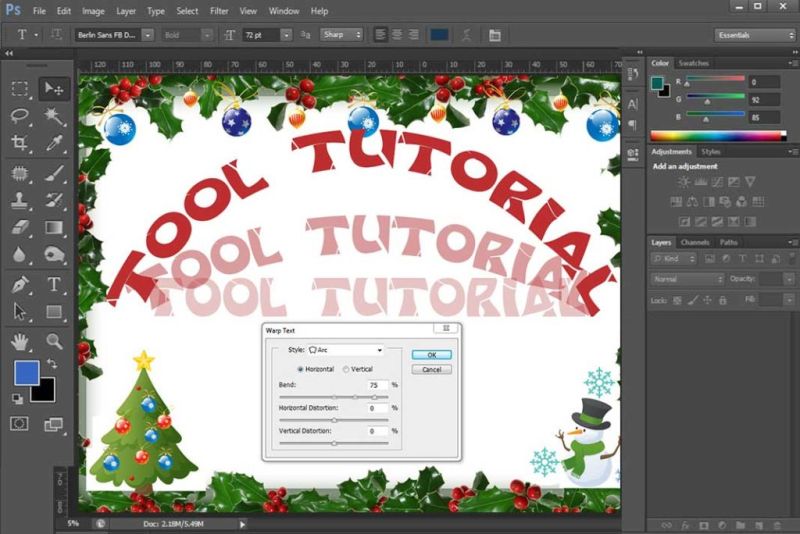Toggle text orientation in options bar
This screenshot has width=800, height=534.
pos(56,35)
